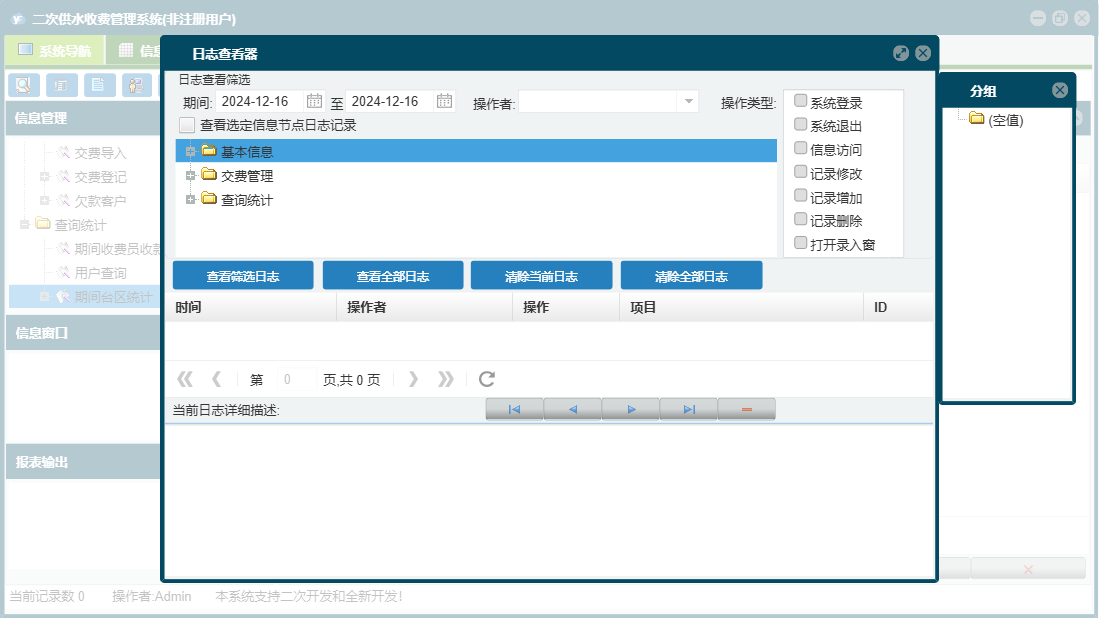Check the 记录修改 operation type
Screen dimensions: 1099x618
tap(800, 172)
